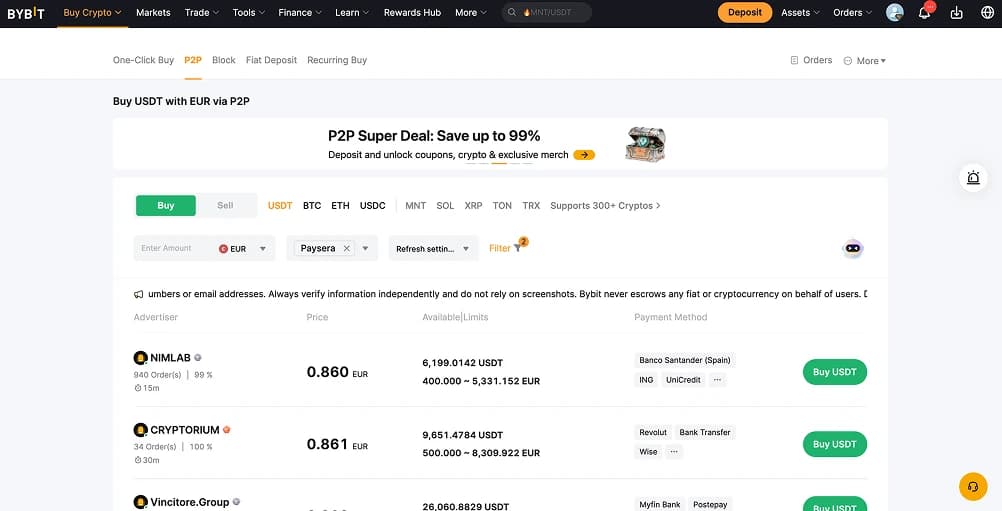Expand the Tools menu
The height and width of the screenshot is (511, 1002).
coord(249,13)
